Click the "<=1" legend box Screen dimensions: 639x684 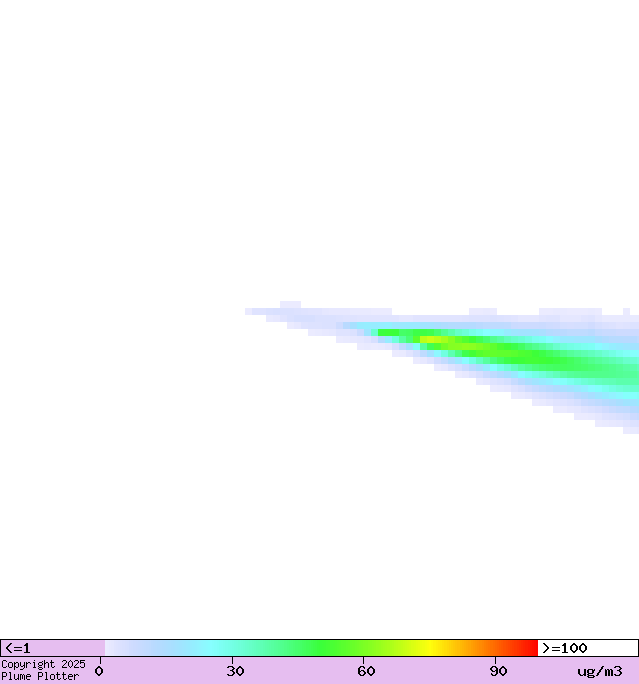coord(52,648)
